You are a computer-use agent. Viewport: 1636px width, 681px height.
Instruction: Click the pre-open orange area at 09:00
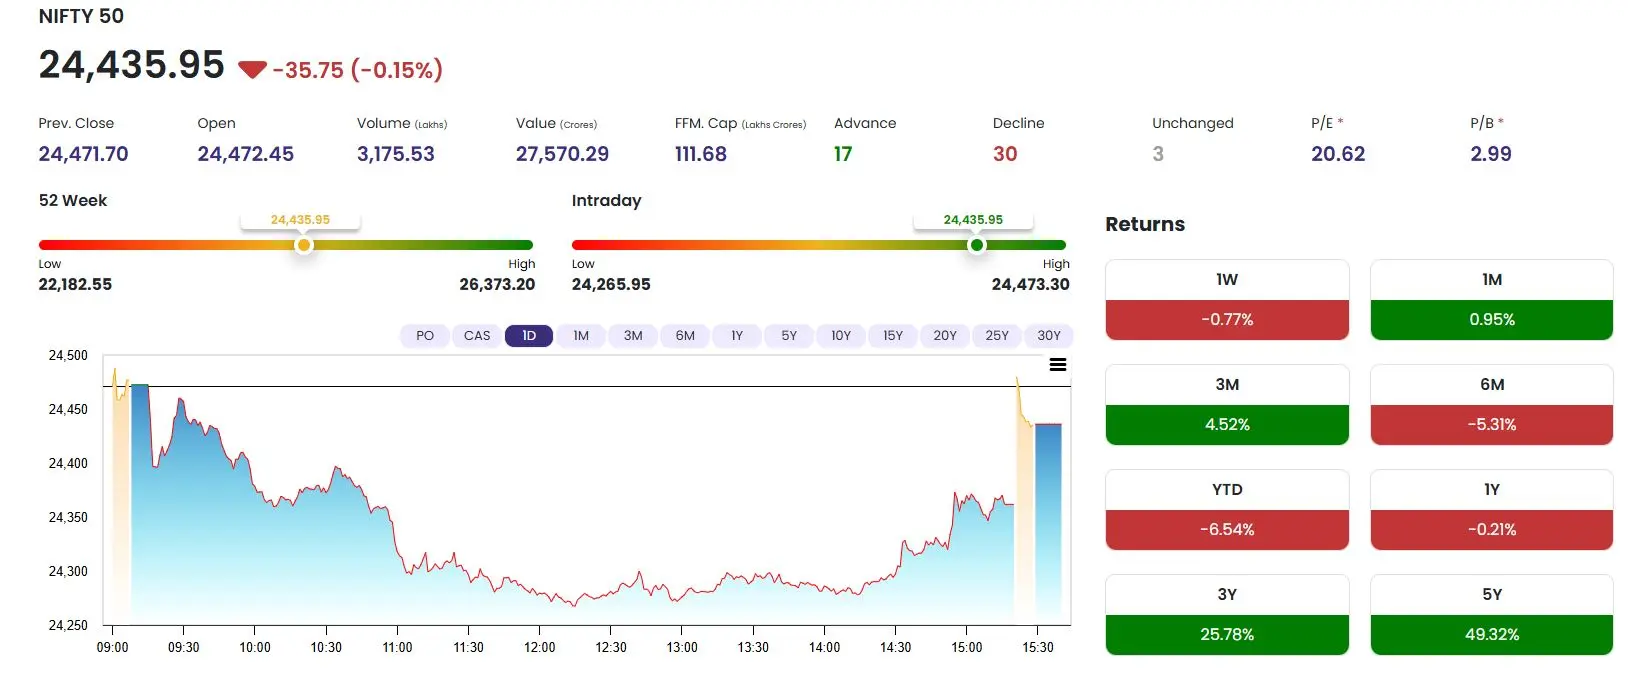120,500
